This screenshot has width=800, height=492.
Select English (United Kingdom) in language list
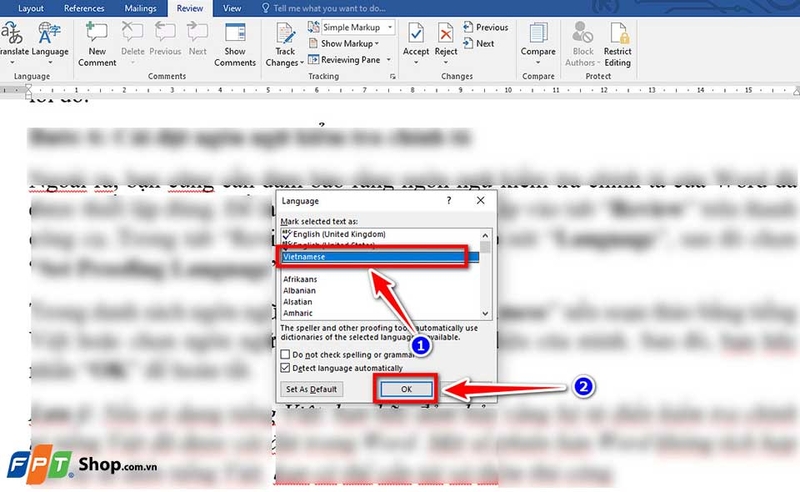[380, 234]
